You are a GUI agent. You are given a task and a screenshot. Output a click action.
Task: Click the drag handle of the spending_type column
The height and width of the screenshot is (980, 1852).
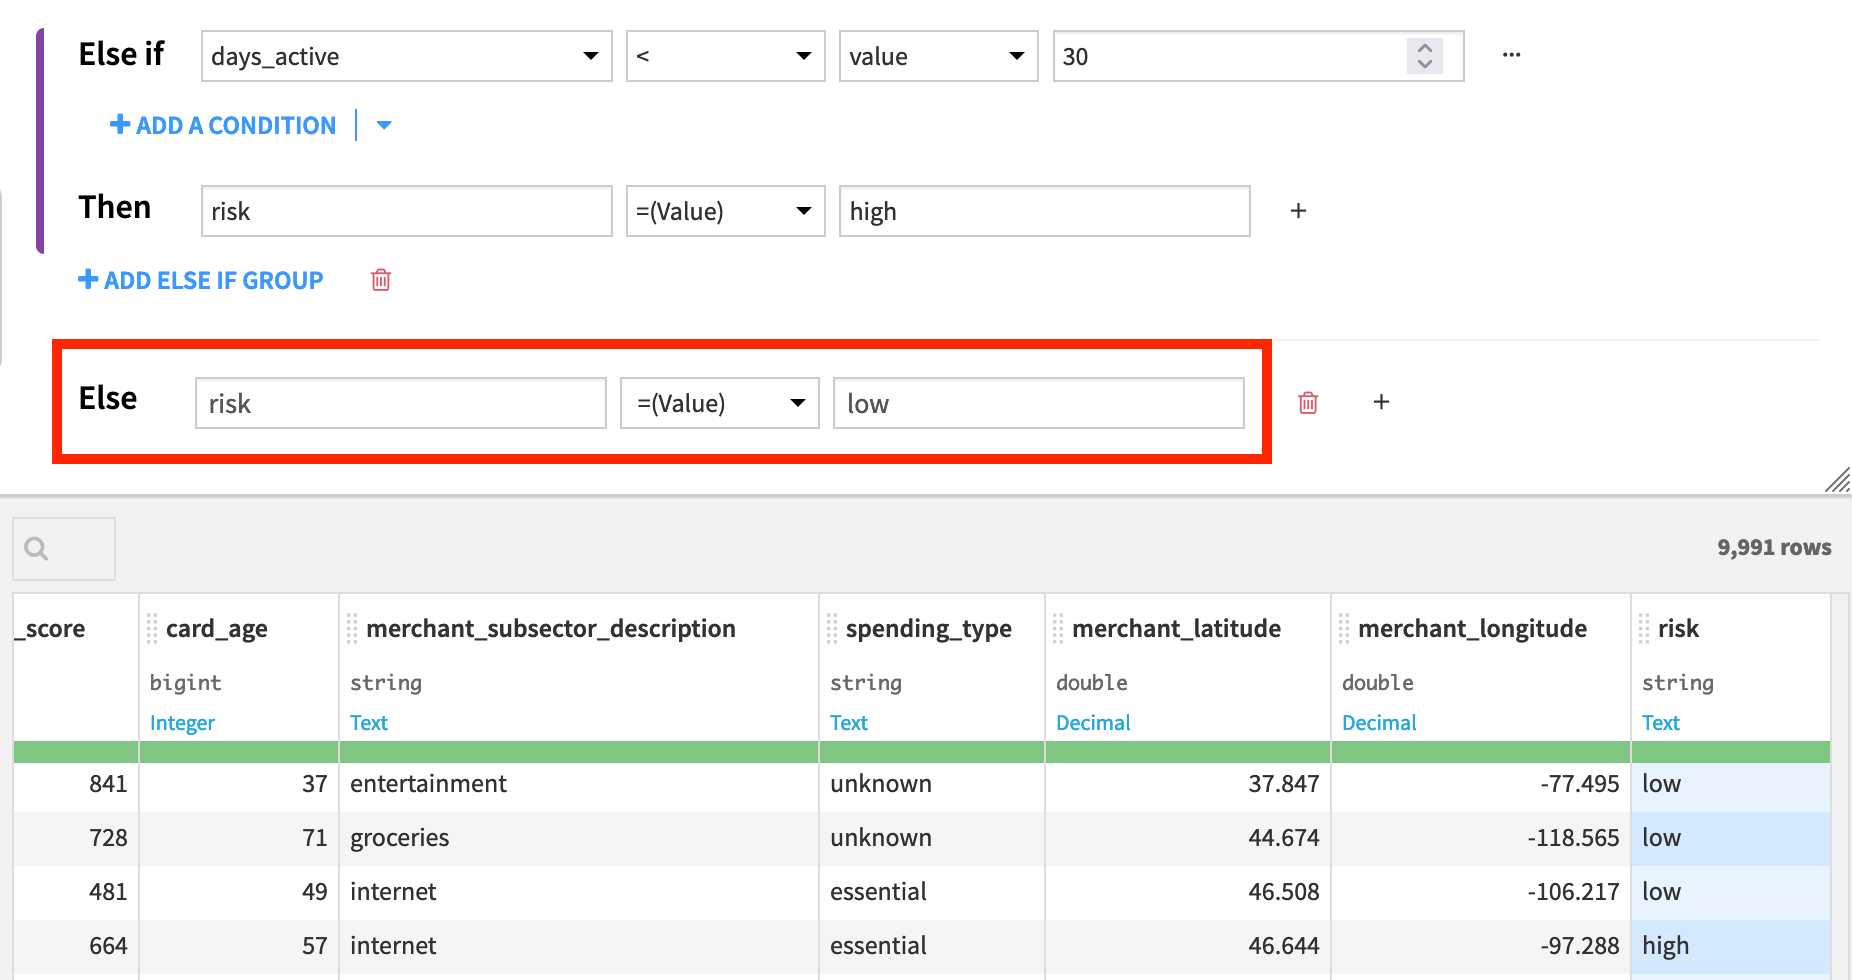832,629
